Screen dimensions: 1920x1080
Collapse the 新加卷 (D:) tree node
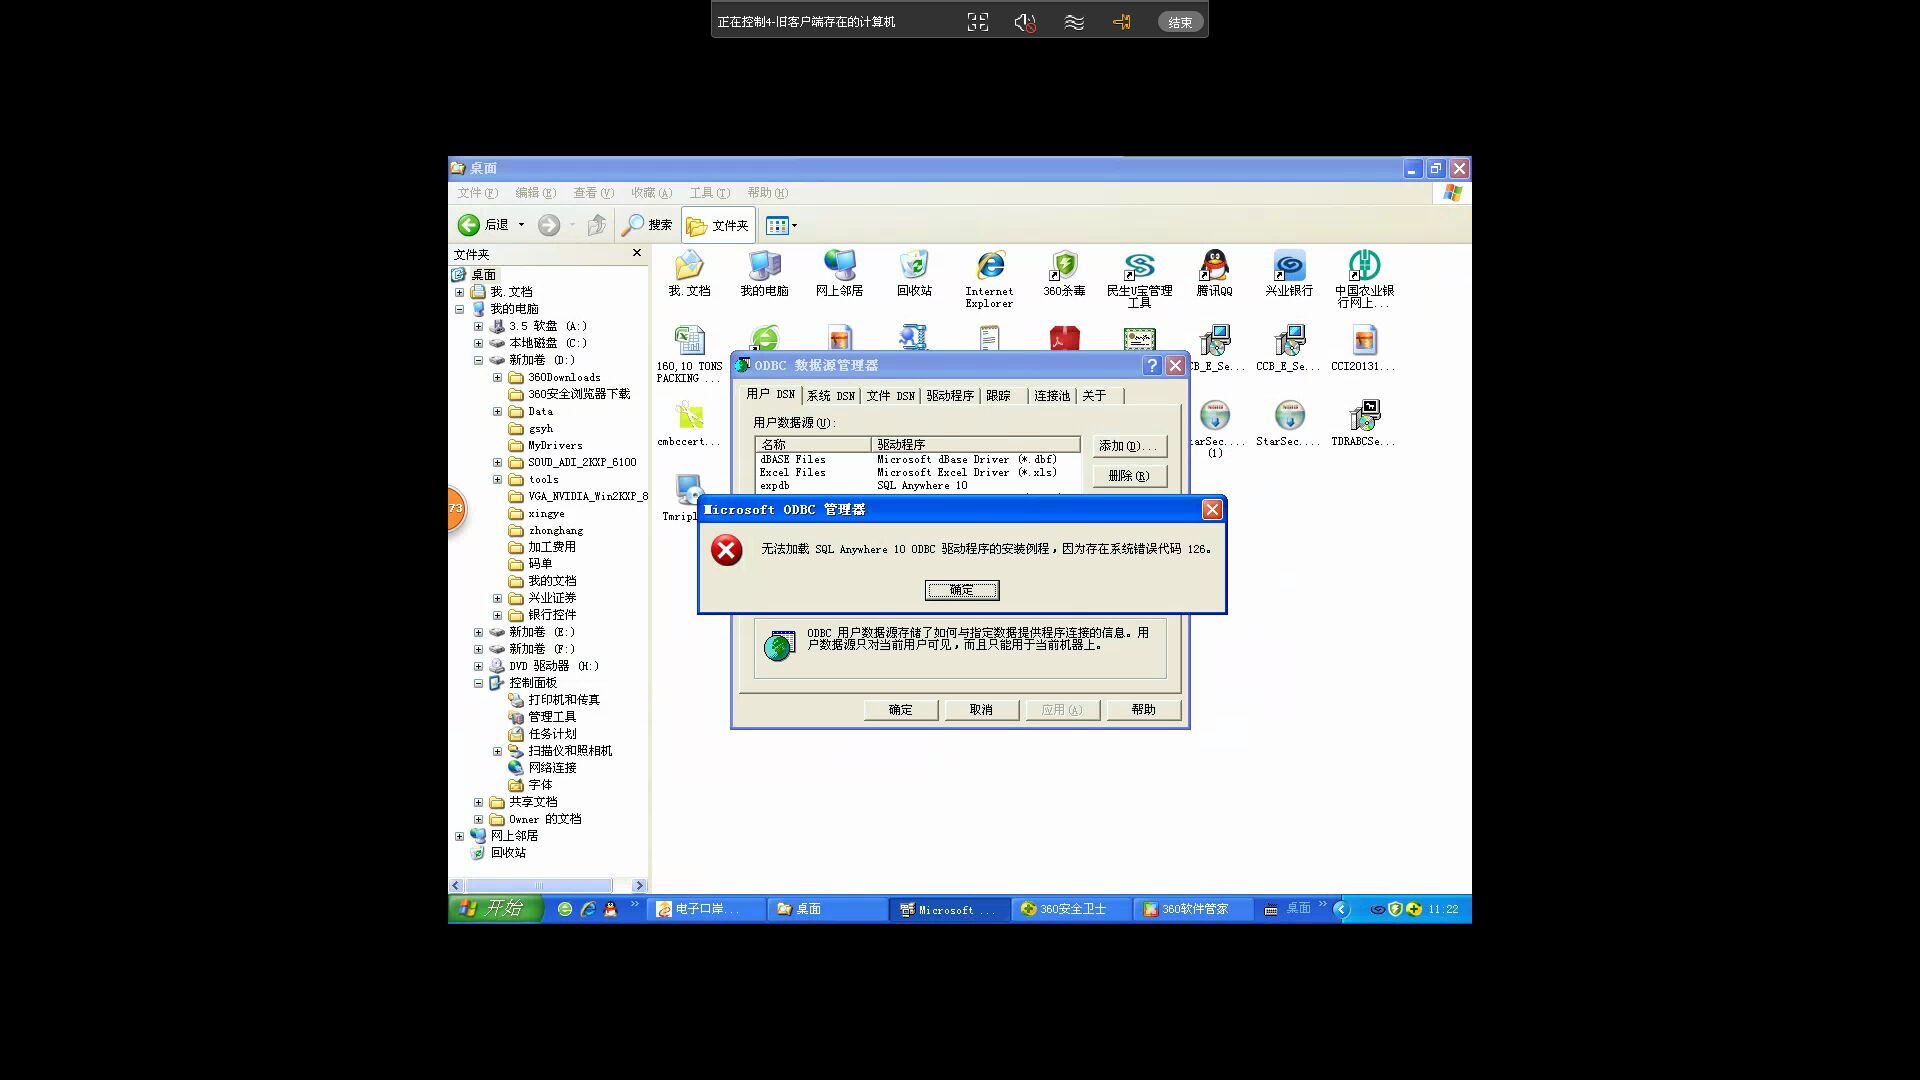pyautogui.click(x=478, y=361)
